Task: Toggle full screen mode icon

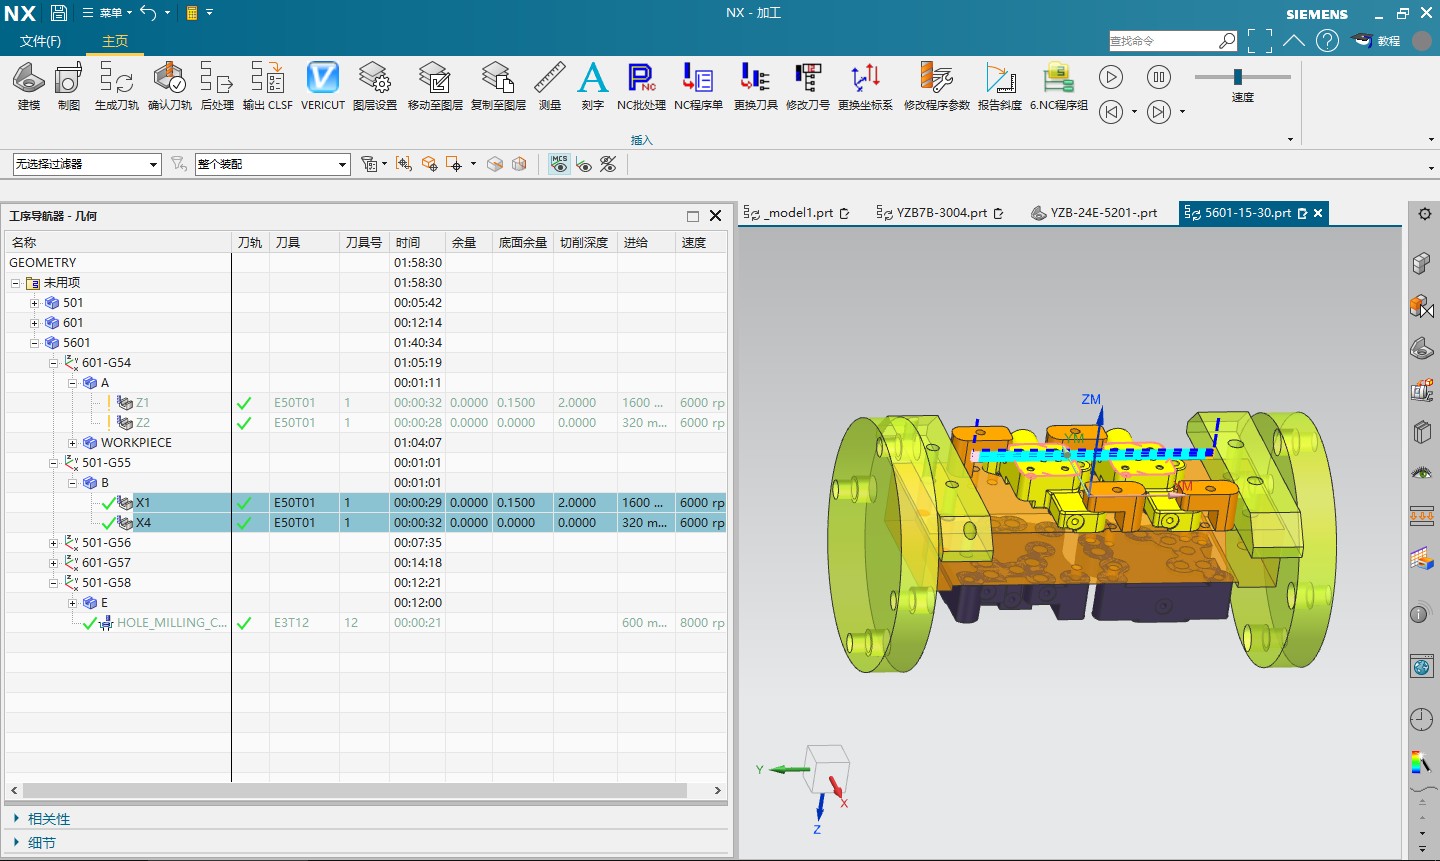Action: (x=1260, y=41)
